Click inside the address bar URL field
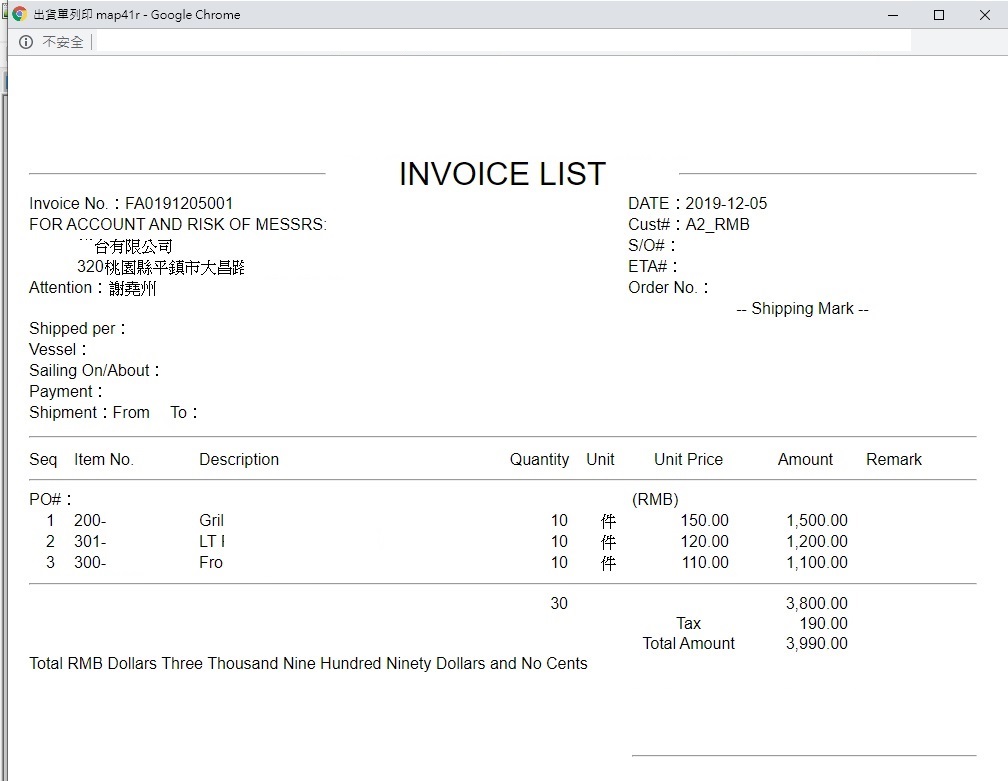This screenshot has width=1008, height=781. (500, 42)
